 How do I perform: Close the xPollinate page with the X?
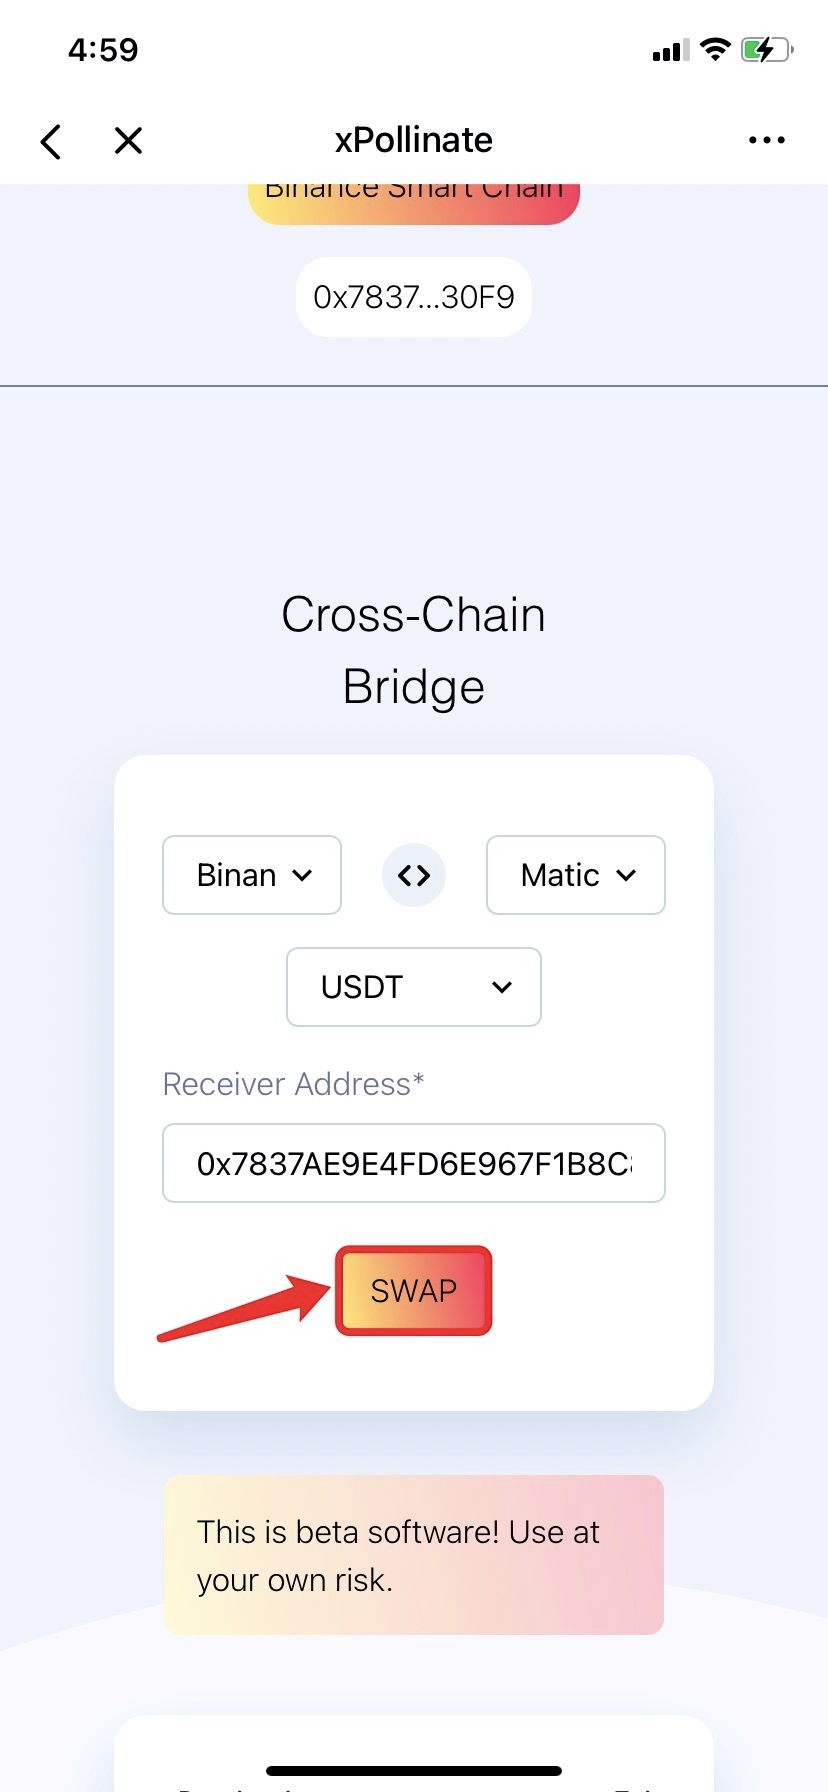tap(128, 141)
